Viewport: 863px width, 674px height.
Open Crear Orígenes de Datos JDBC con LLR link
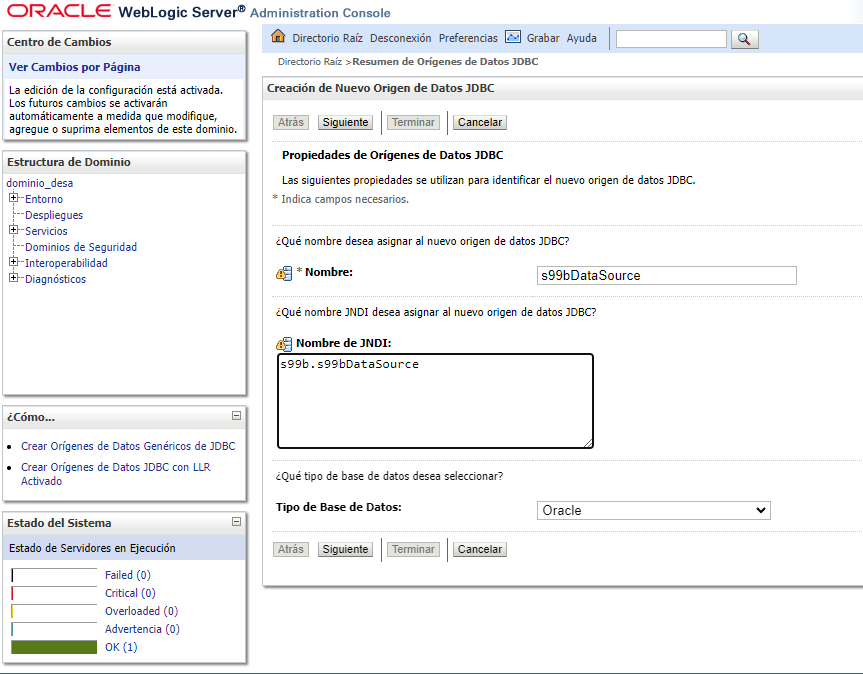[x=116, y=474]
